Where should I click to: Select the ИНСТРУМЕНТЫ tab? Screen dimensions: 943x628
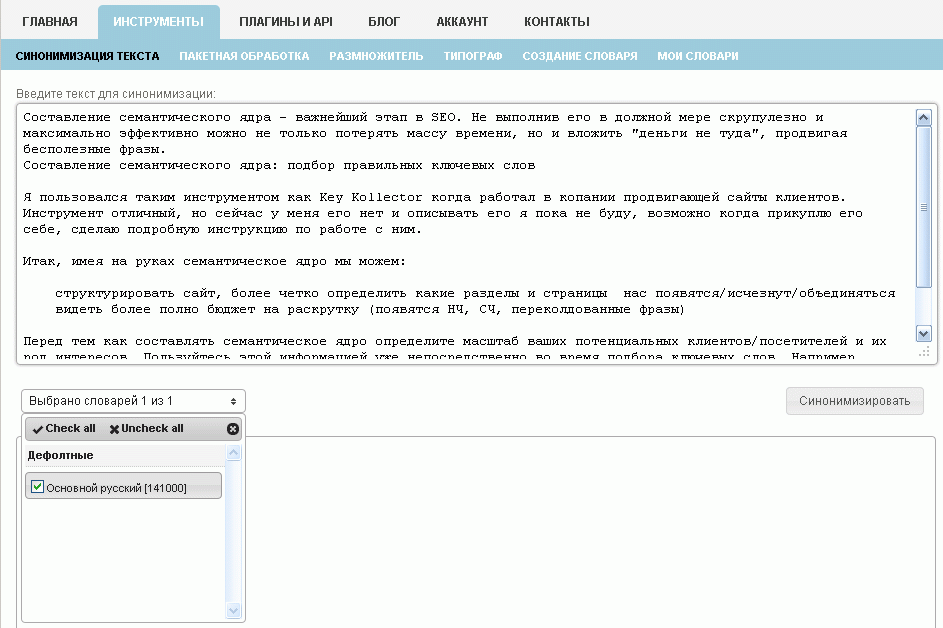point(159,22)
